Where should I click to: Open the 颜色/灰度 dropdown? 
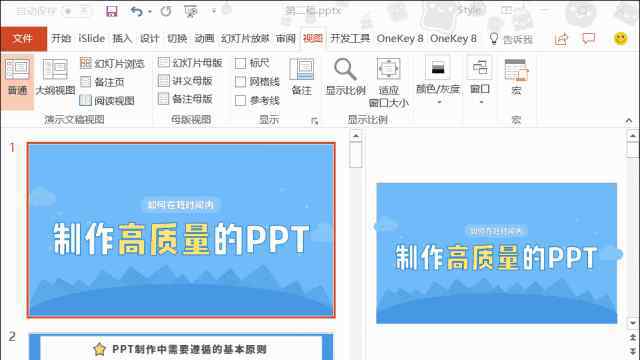tap(438, 81)
